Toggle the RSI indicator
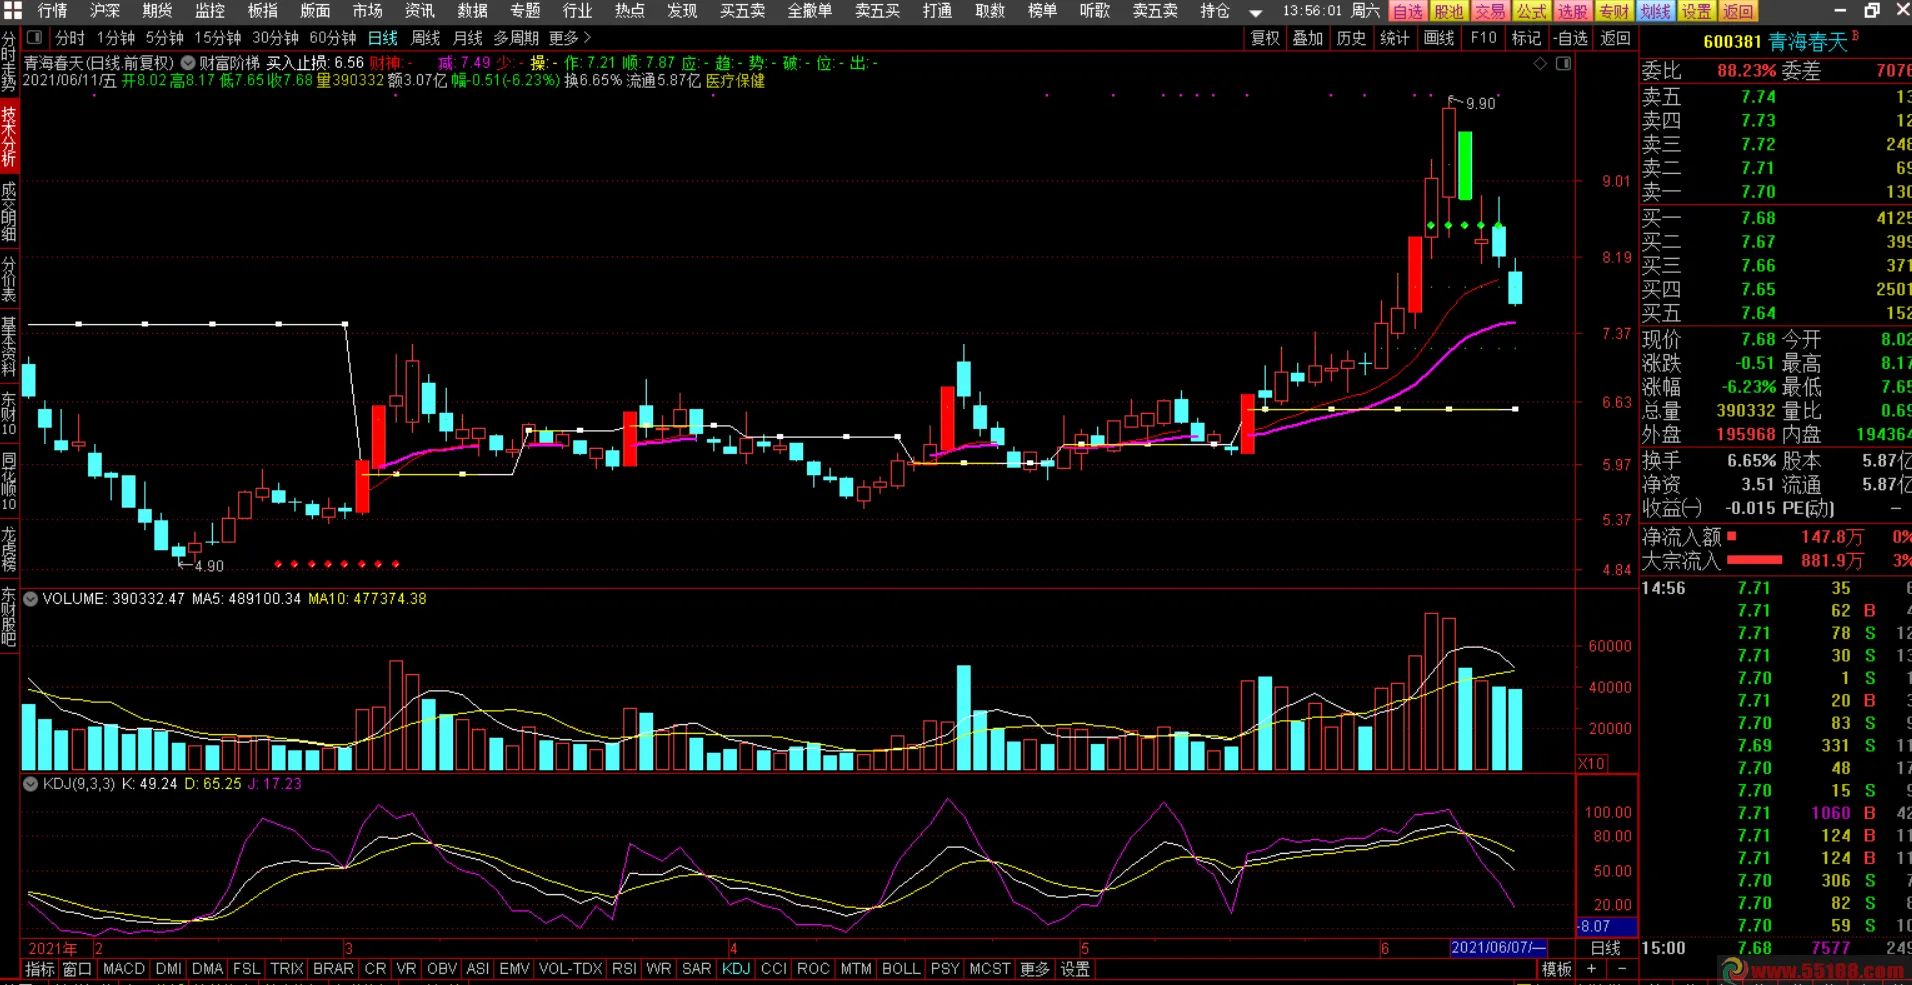This screenshot has height=985, width=1912. point(624,969)
